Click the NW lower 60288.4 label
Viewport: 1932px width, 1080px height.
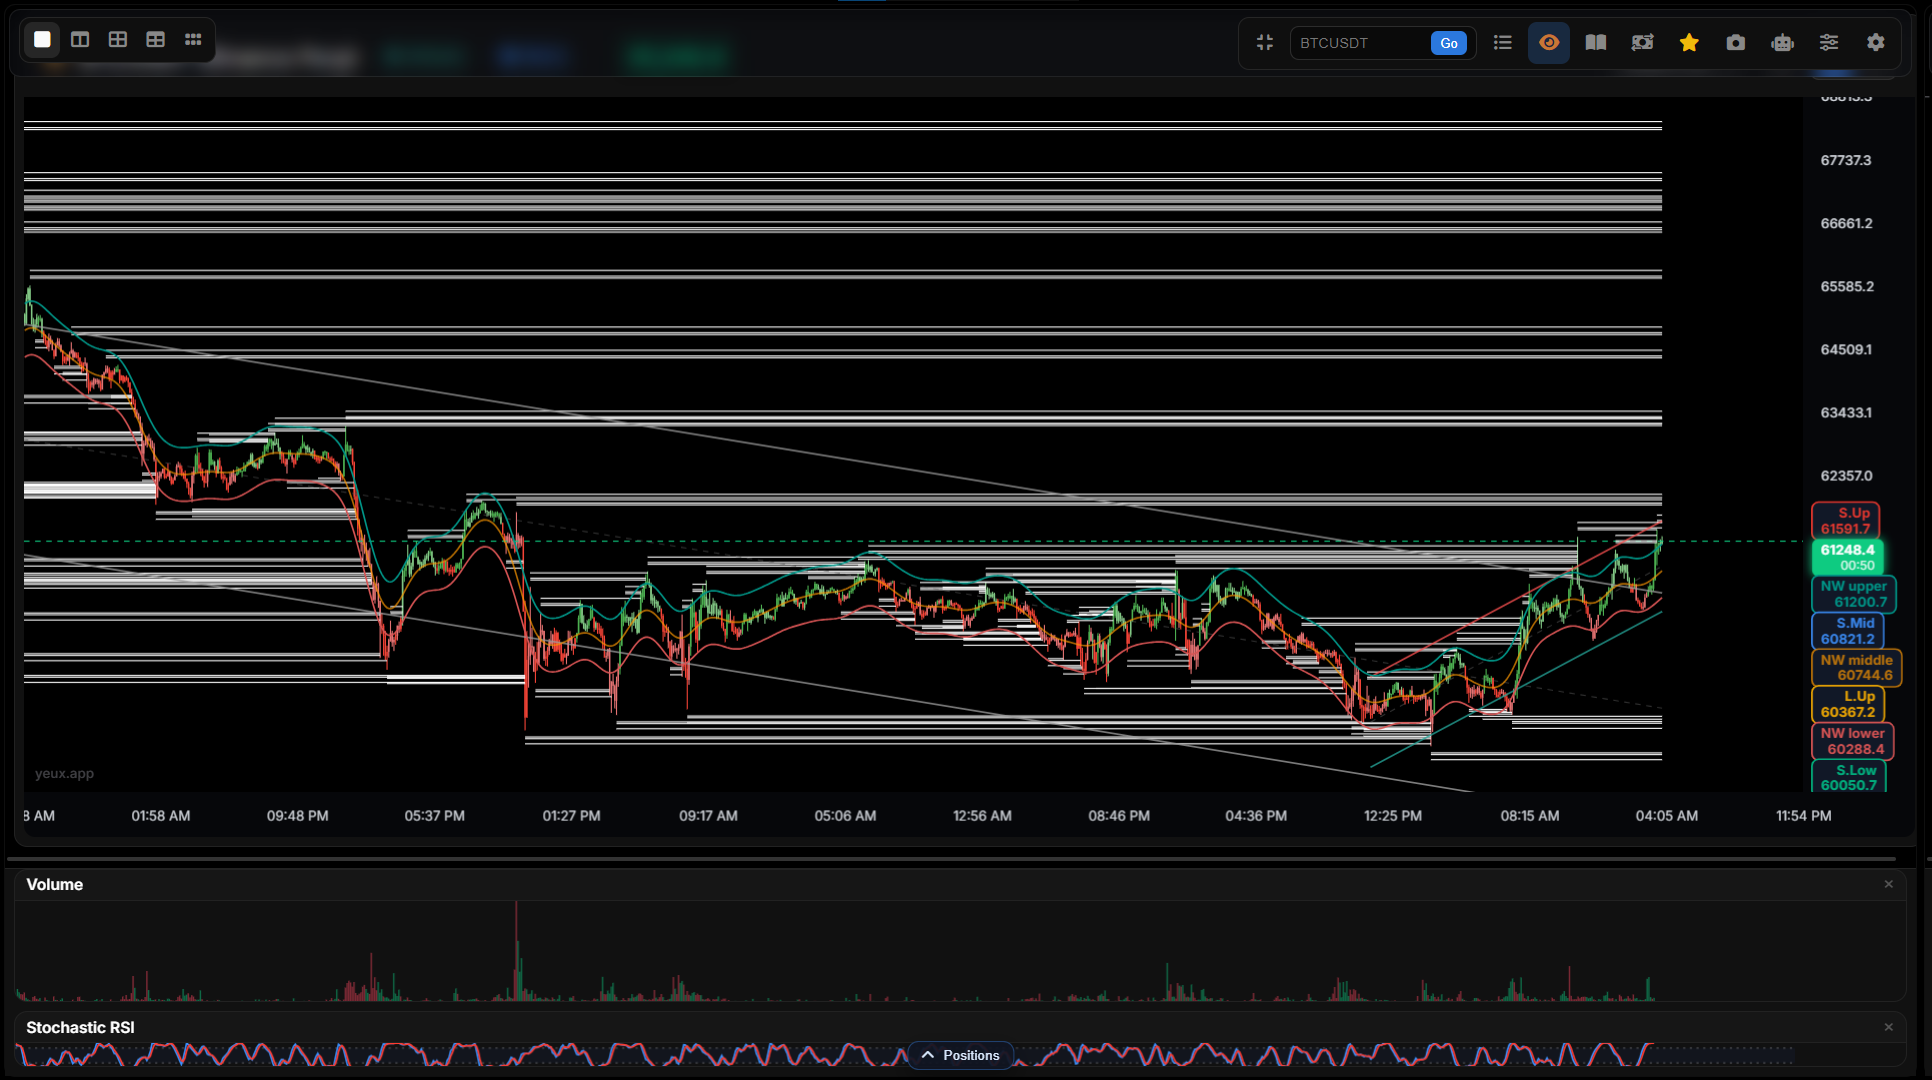pos(1853,741)
